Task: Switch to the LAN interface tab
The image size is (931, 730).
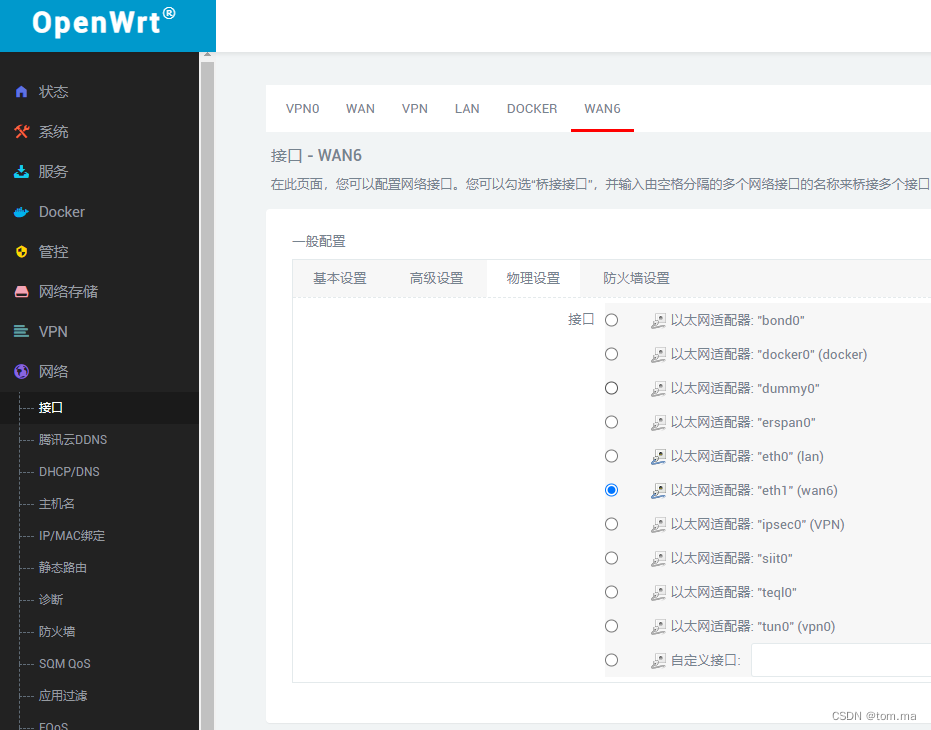Action: coord(467,108)
